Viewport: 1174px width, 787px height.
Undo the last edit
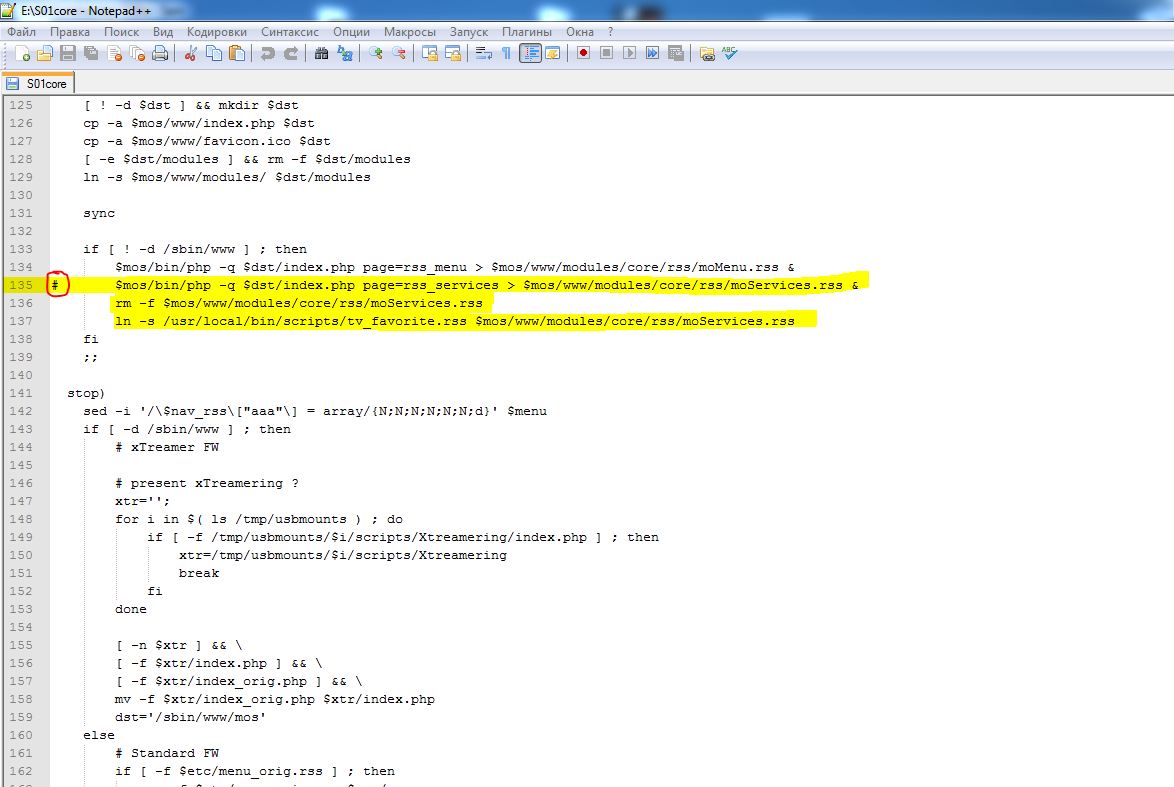(268, 54)
